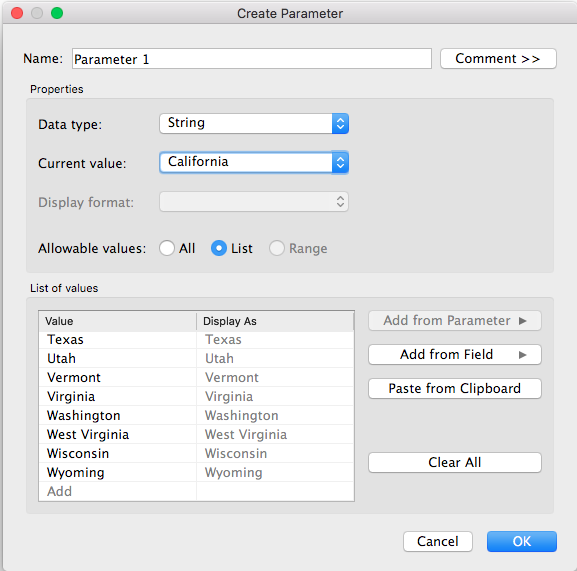Select the List radio button
This screenshot has height=571, width=577.
click(x=219, y=248)
